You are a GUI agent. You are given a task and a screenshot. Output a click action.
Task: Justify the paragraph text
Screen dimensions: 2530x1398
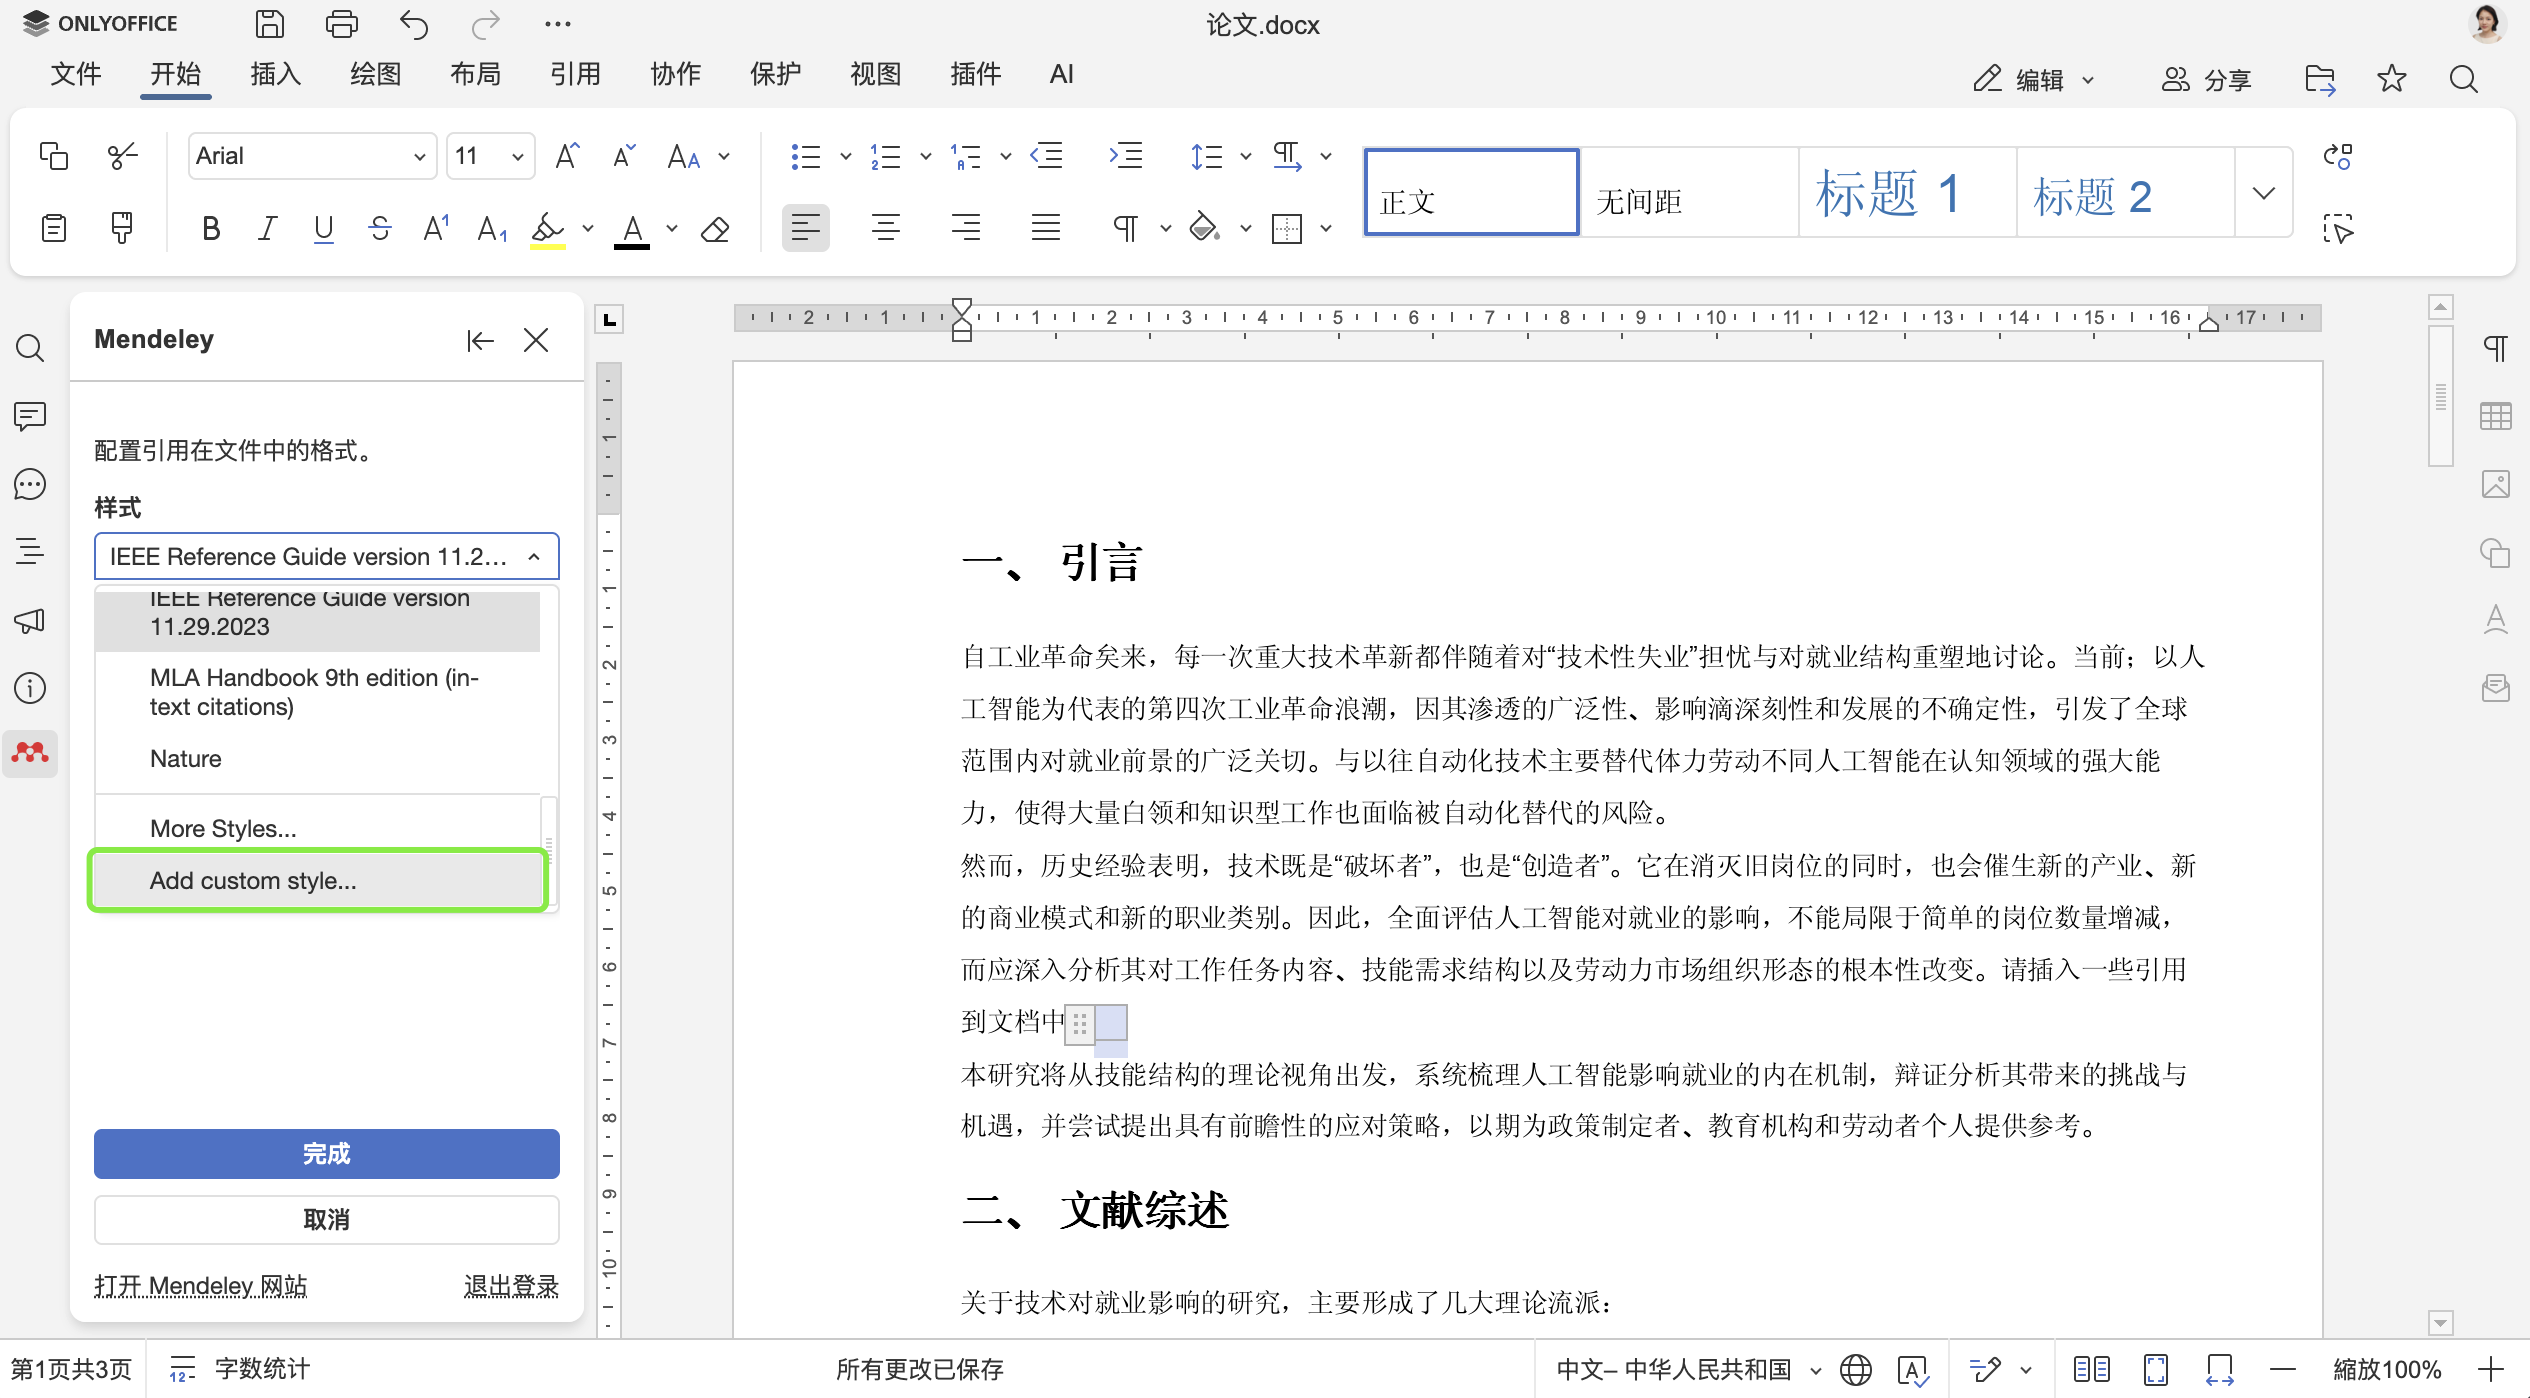click(x=1046, y=229)
